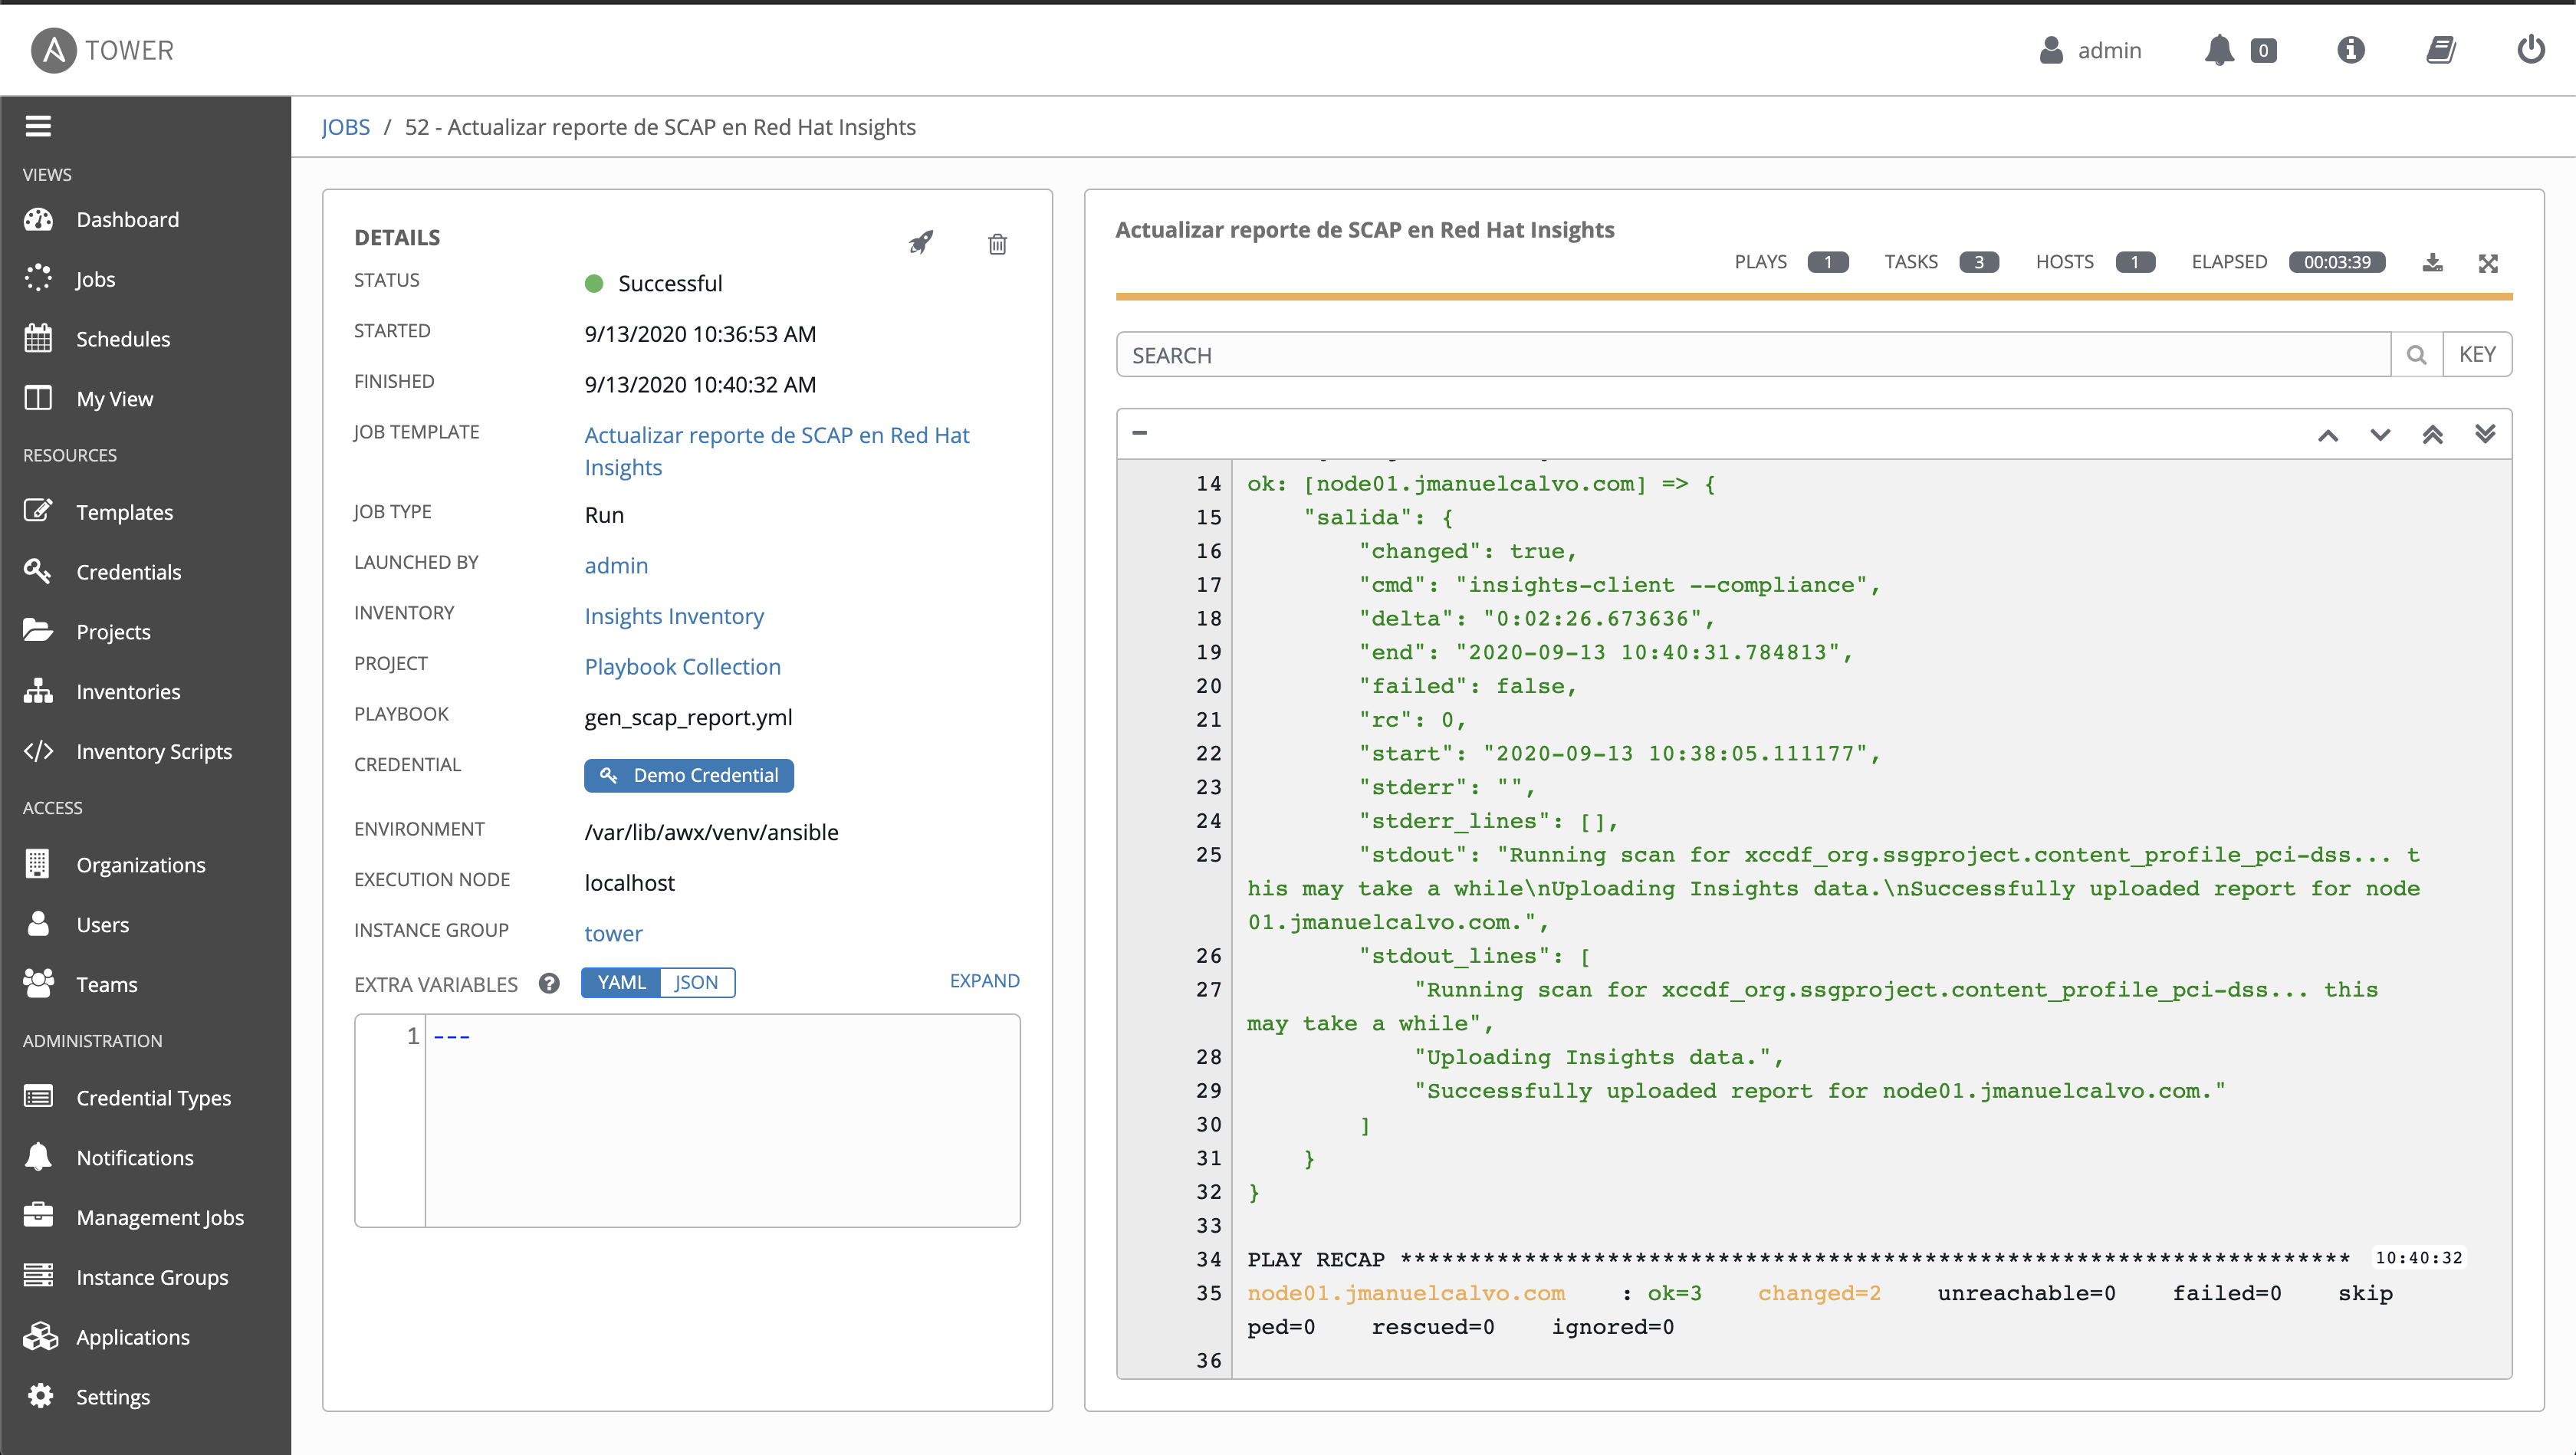The height and width of the screenshot is (1455, 2576).
Task: Select the Templates menu item
Action: (x=124, y=511)
